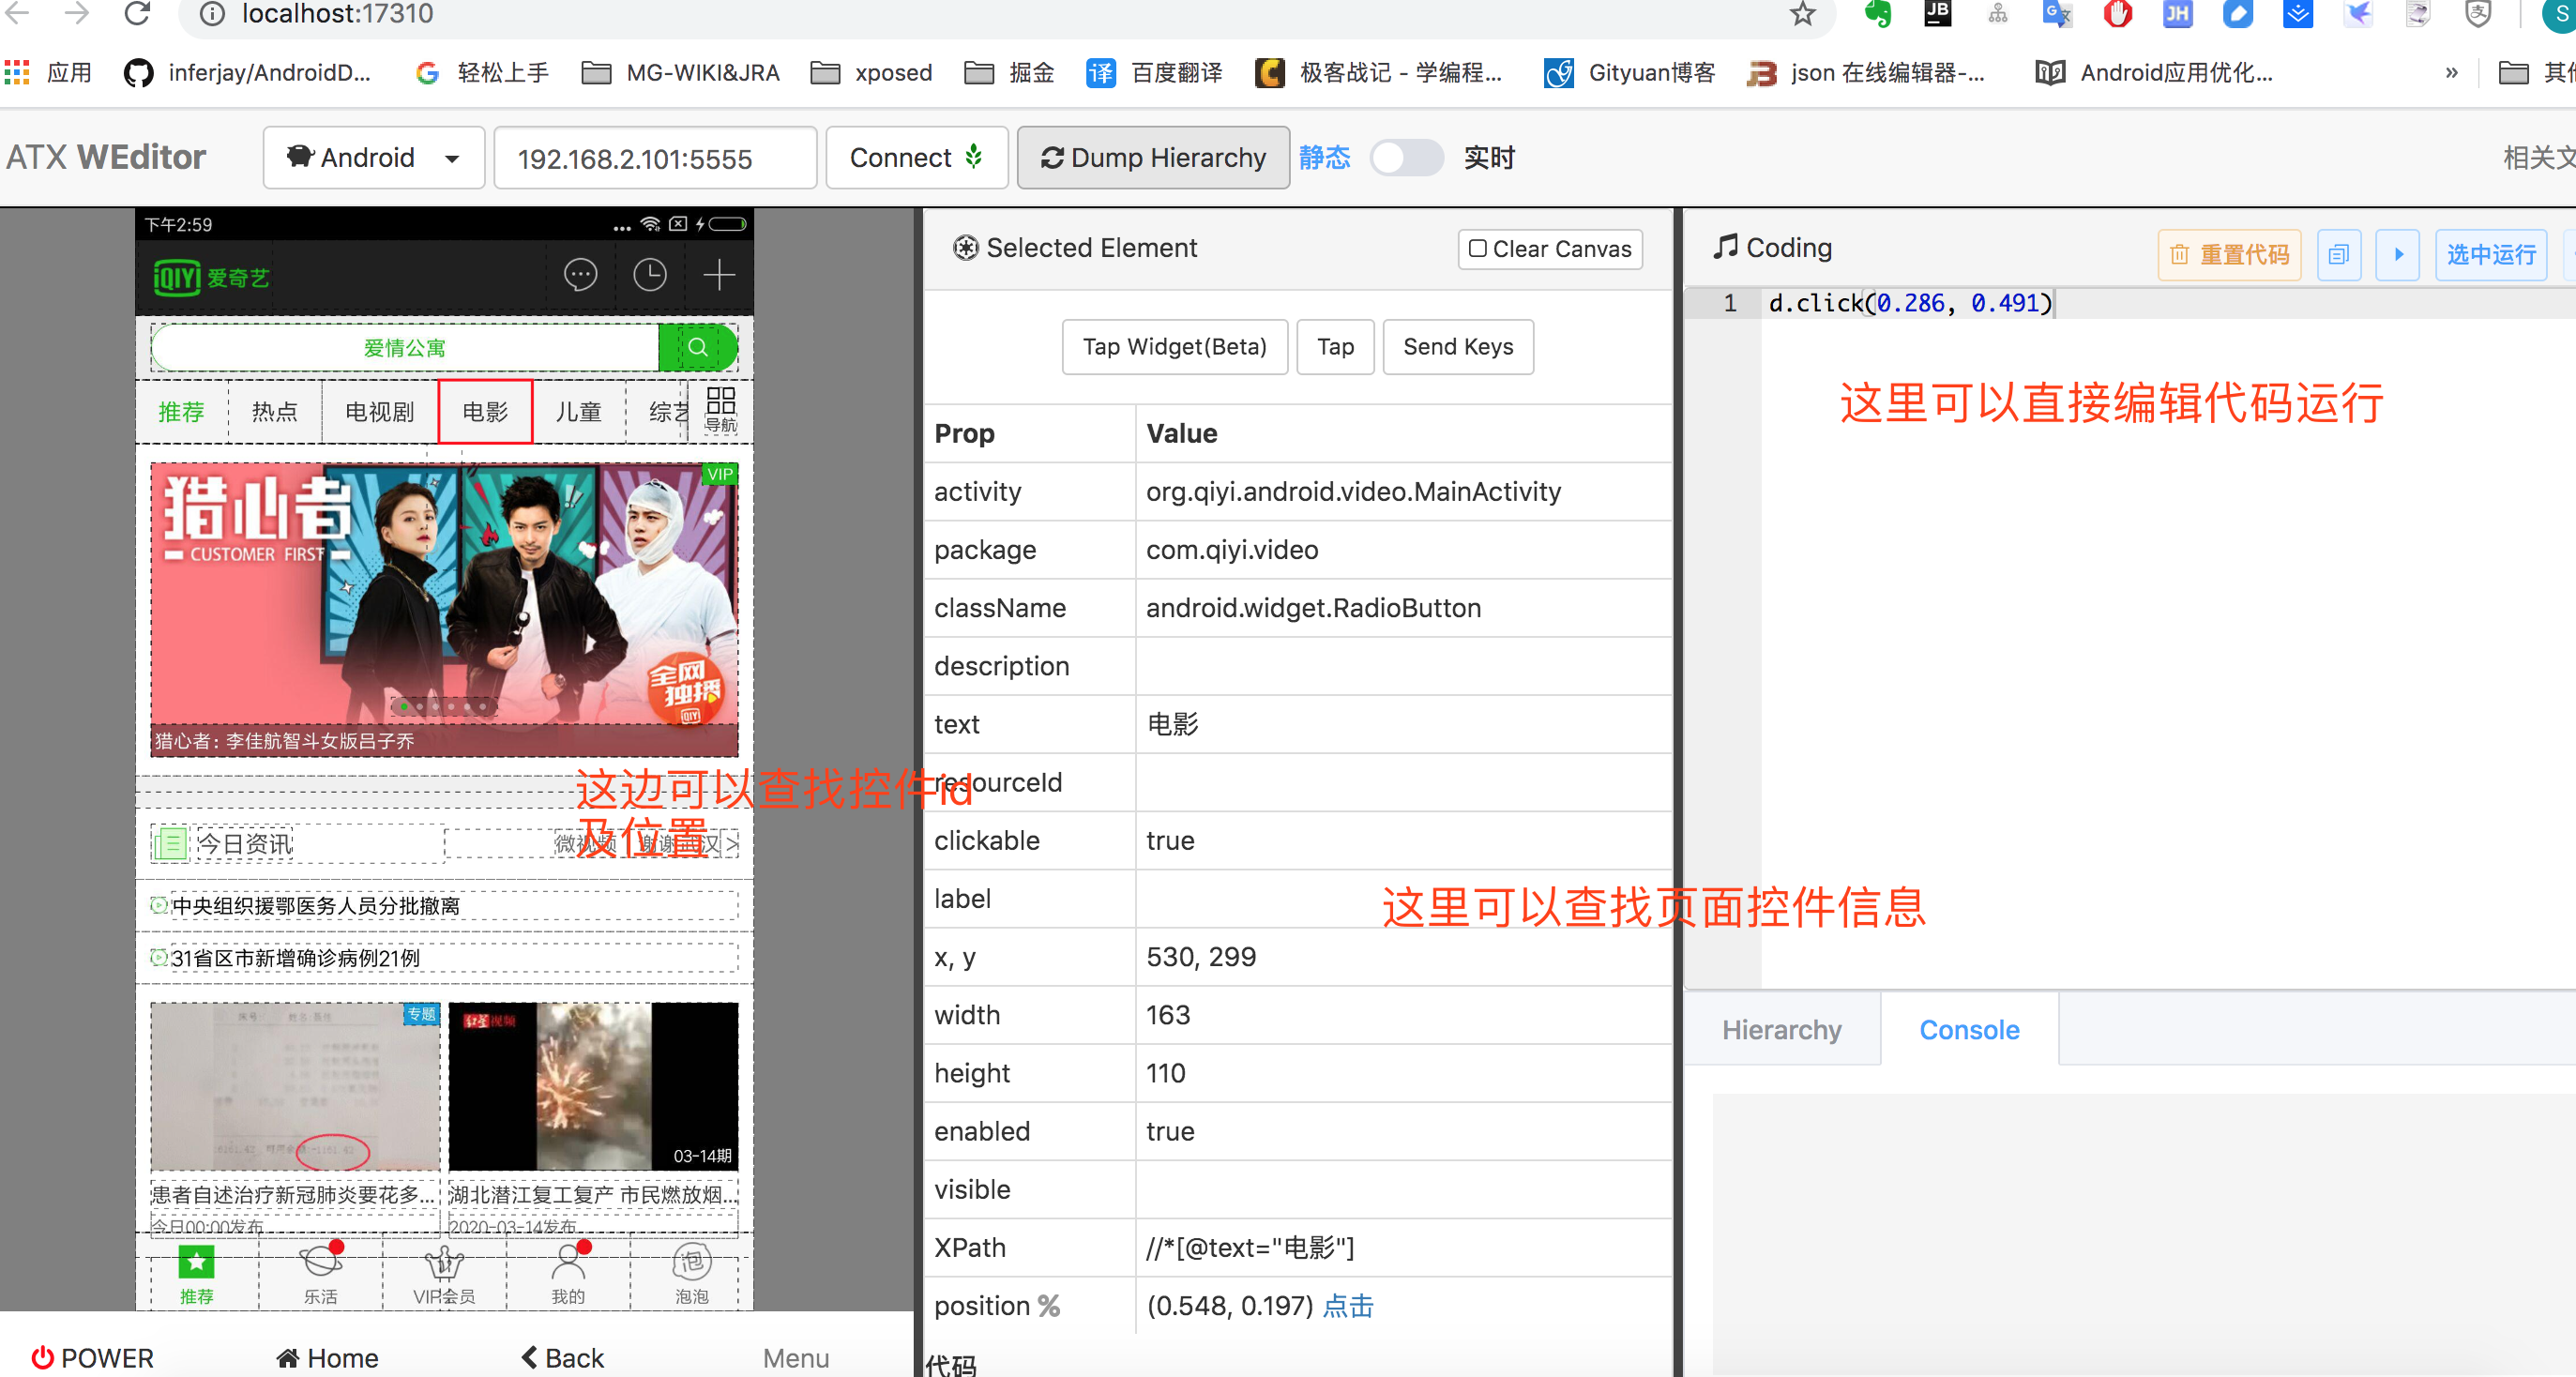Tap the message bubble icon in app header

pyautogui.click(x=580, y=275)
